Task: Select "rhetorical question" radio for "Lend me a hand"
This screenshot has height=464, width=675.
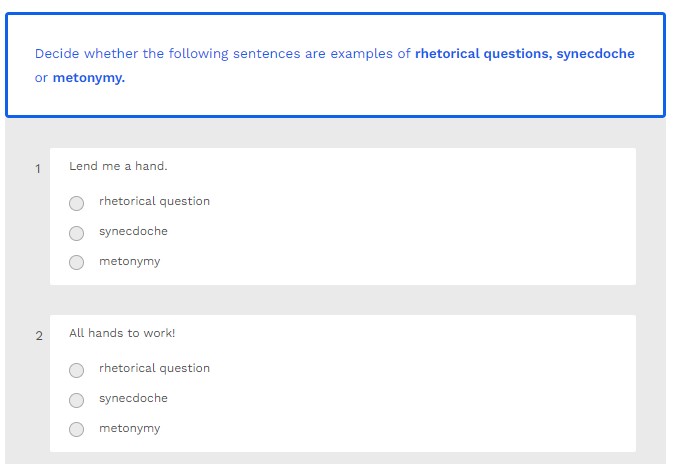Action: click(77, 203)
